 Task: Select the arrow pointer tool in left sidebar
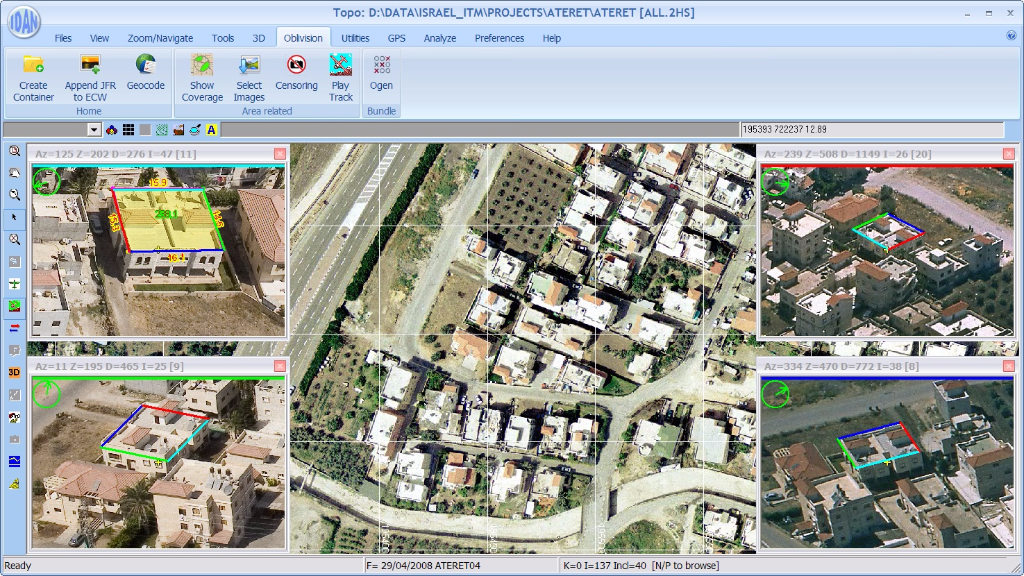coord(14,217)
